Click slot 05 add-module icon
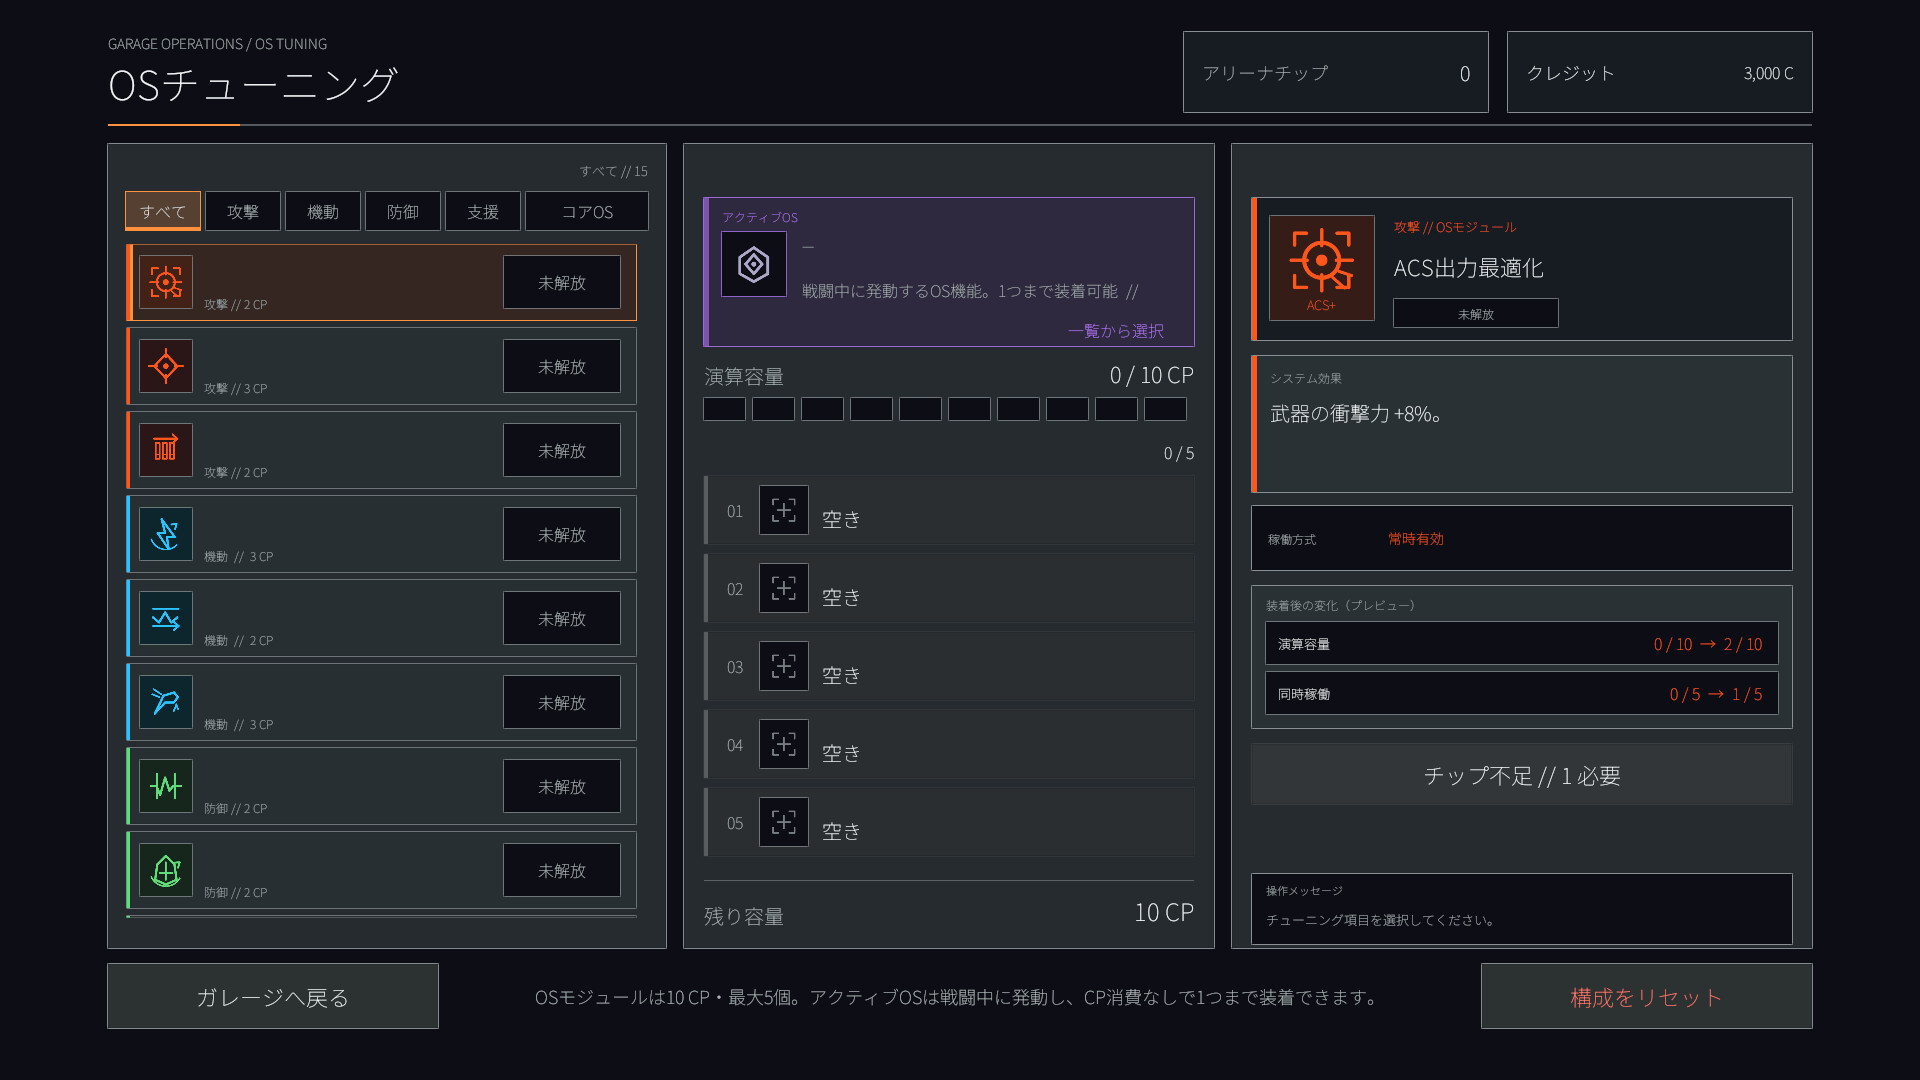The width and height of the screenshot is (1920, 1080). coord(784,822)
